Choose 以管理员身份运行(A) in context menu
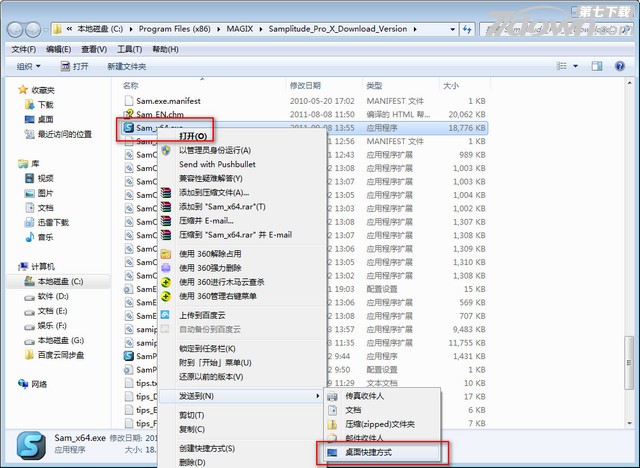Screen dimensions: 640x468 tap(242, 151)
